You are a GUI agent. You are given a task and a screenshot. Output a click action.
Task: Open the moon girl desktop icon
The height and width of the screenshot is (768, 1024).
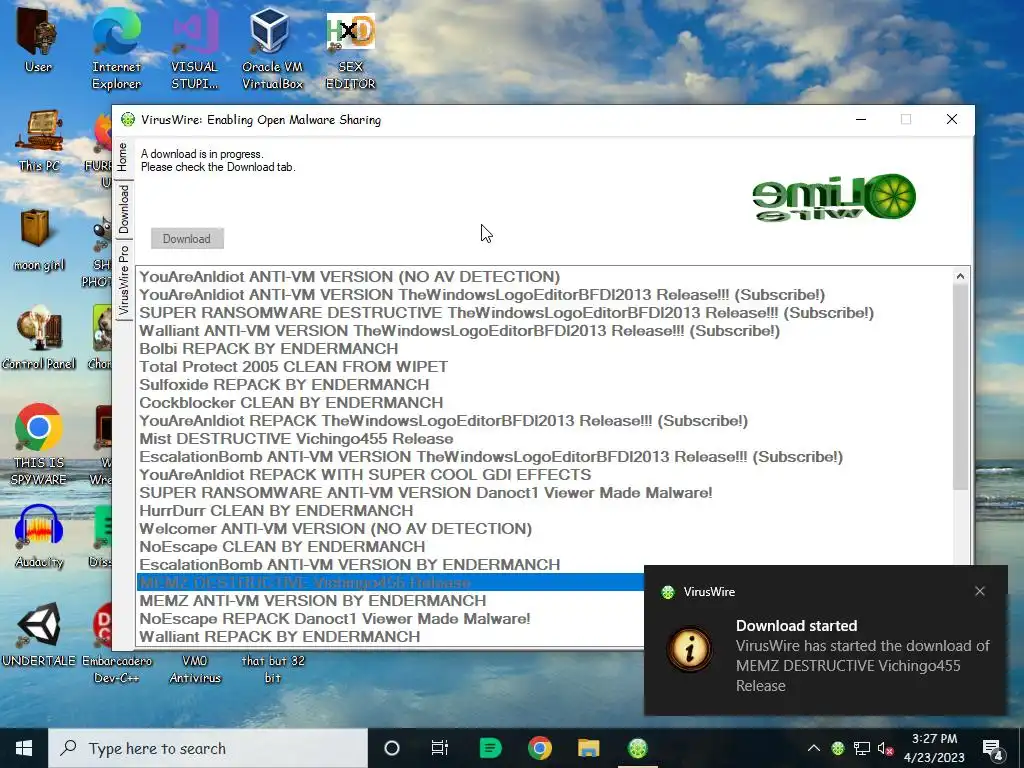[x=39, y=240]
